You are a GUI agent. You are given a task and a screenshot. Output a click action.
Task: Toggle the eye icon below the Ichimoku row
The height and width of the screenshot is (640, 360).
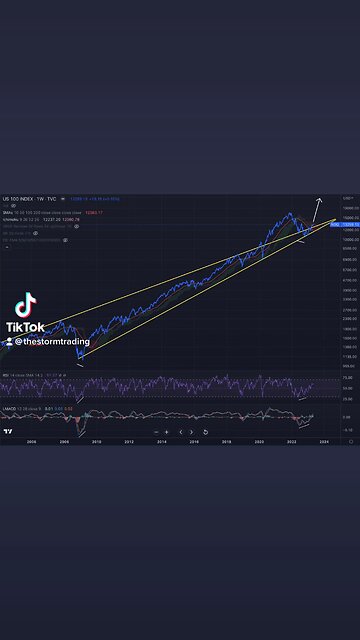[76, 226]
